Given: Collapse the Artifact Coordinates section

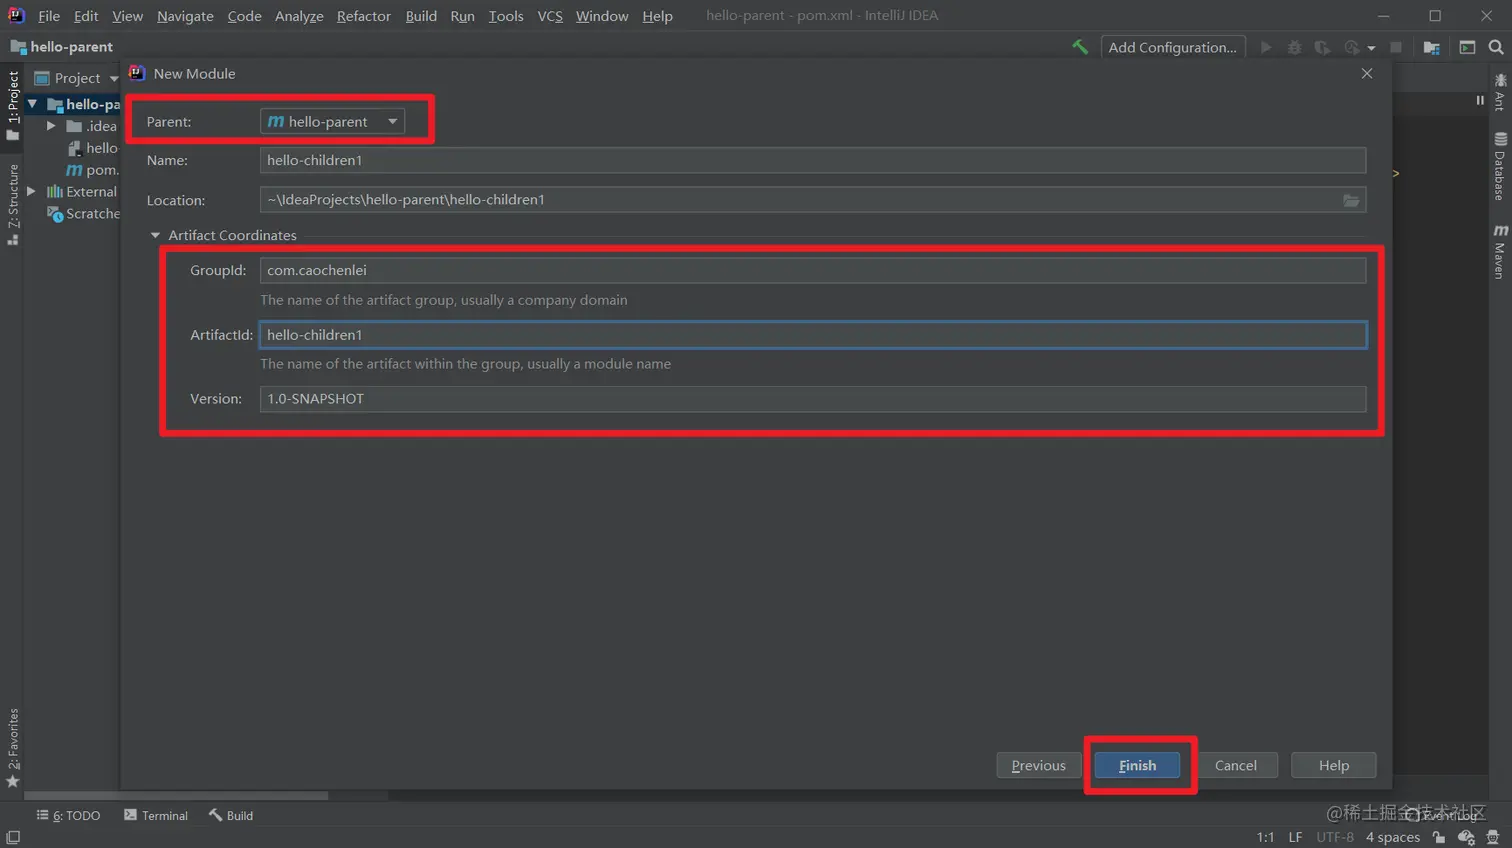Looking at the screenshot, I should tap(155, 235).
